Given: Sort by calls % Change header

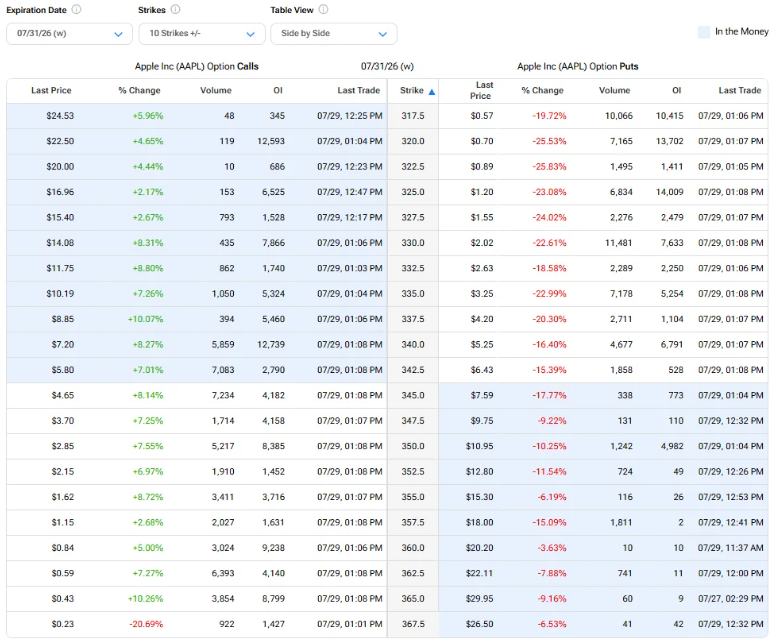Looking at the screenshot, I should click(139, 90).
